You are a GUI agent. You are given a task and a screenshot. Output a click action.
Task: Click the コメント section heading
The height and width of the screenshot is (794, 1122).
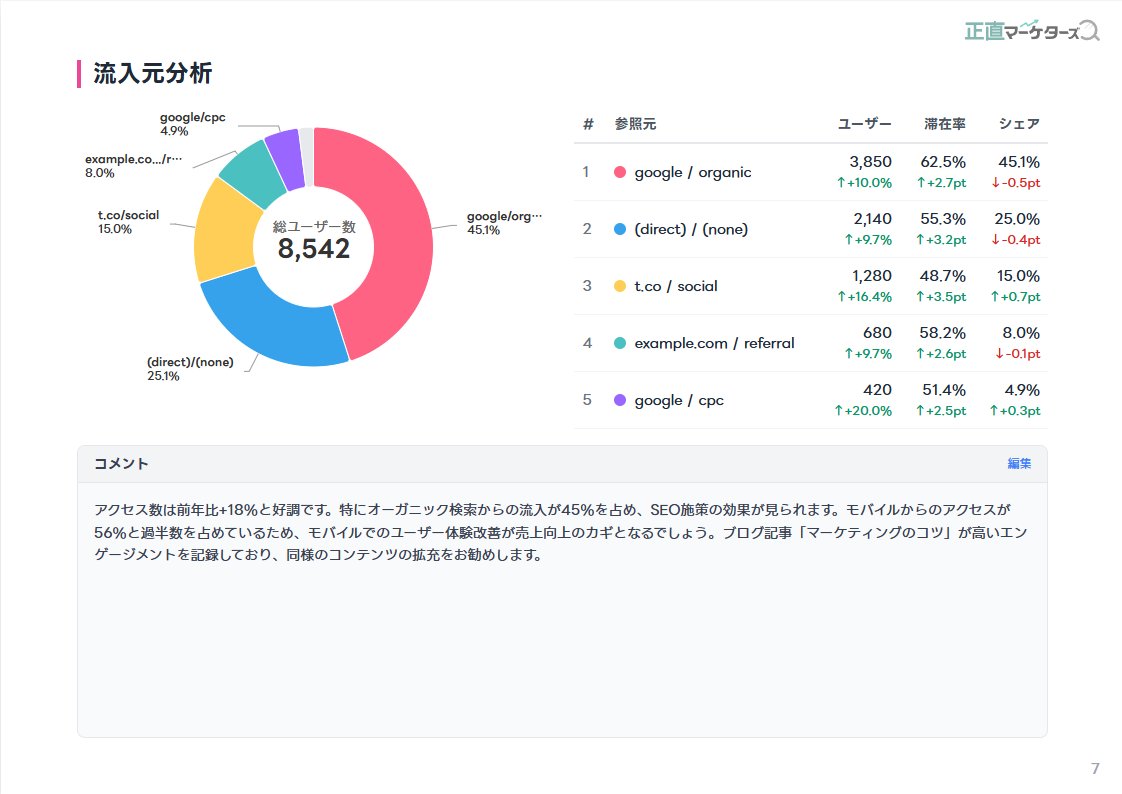coord(121,464)
